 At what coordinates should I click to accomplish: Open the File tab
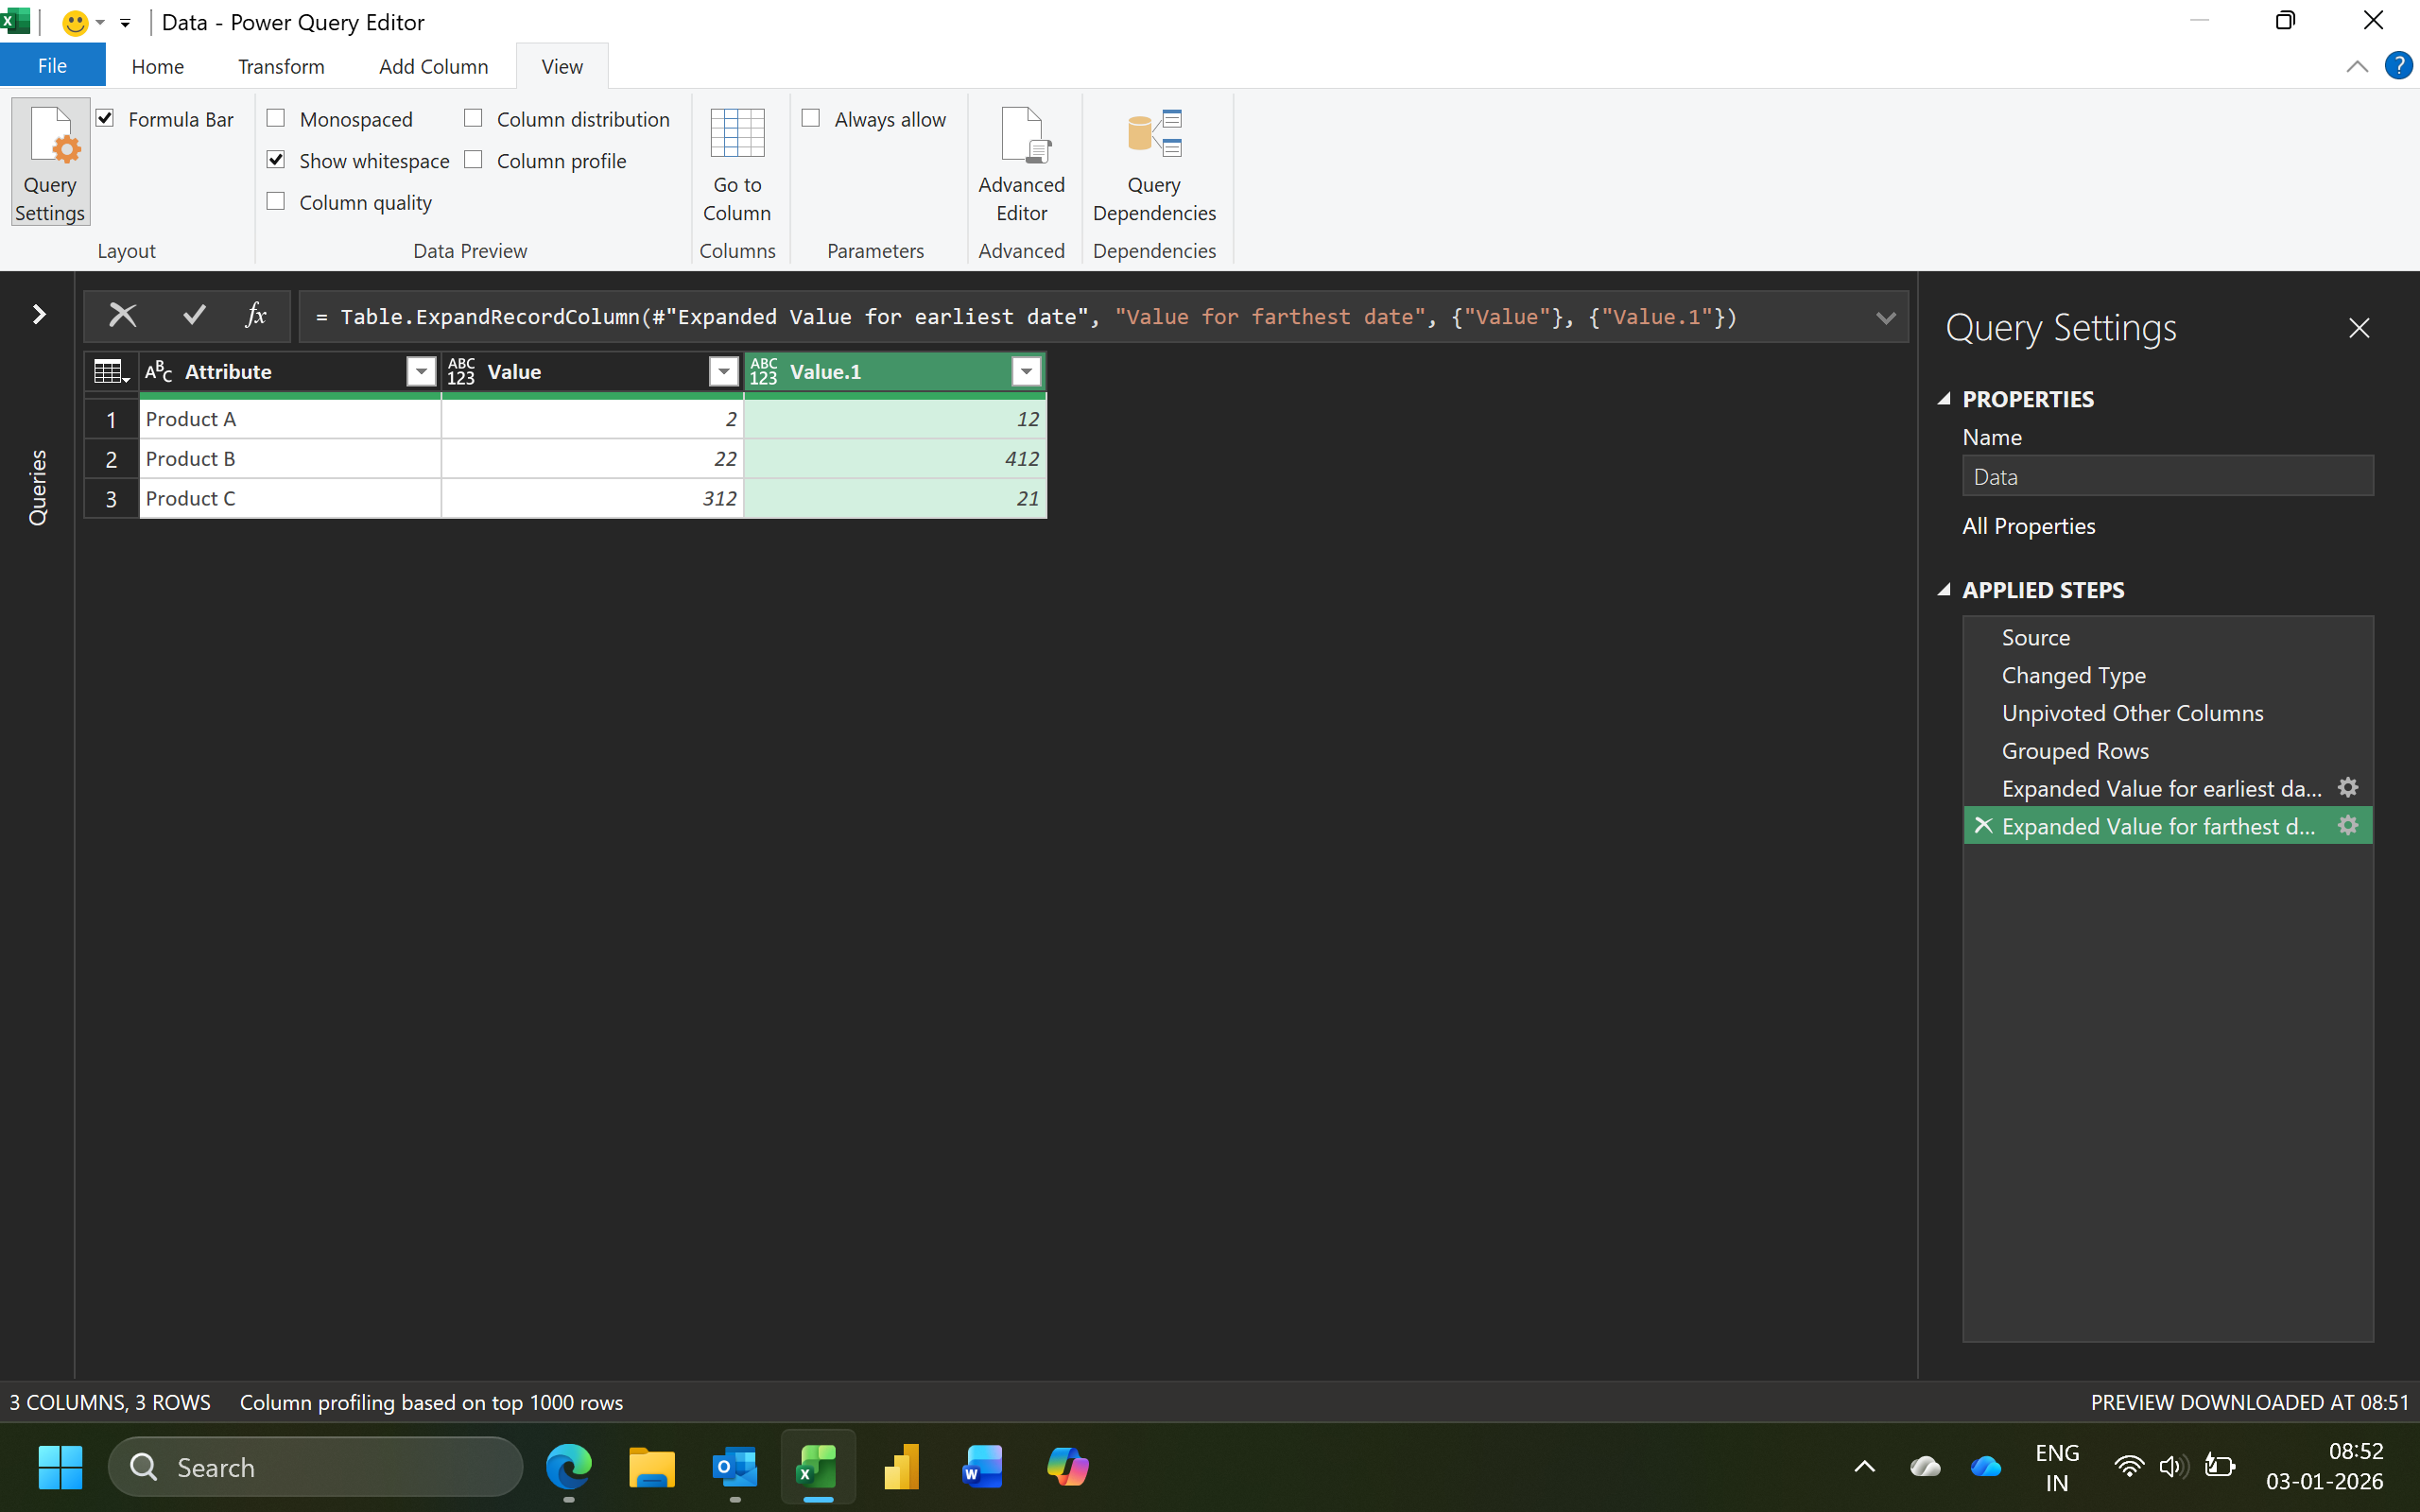coord(52,66)
